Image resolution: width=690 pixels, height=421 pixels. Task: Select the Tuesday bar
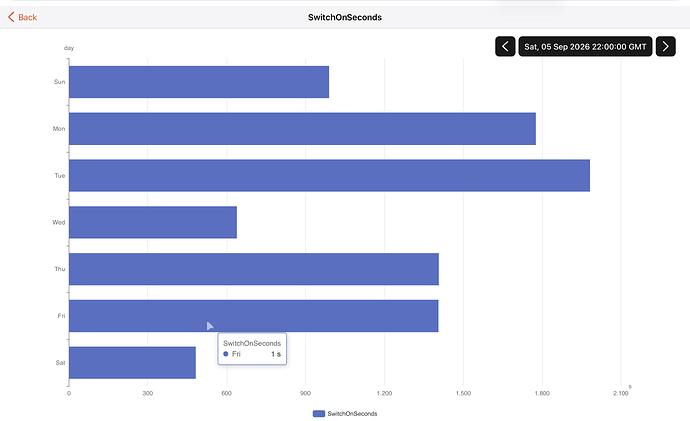tap(329, 176)
